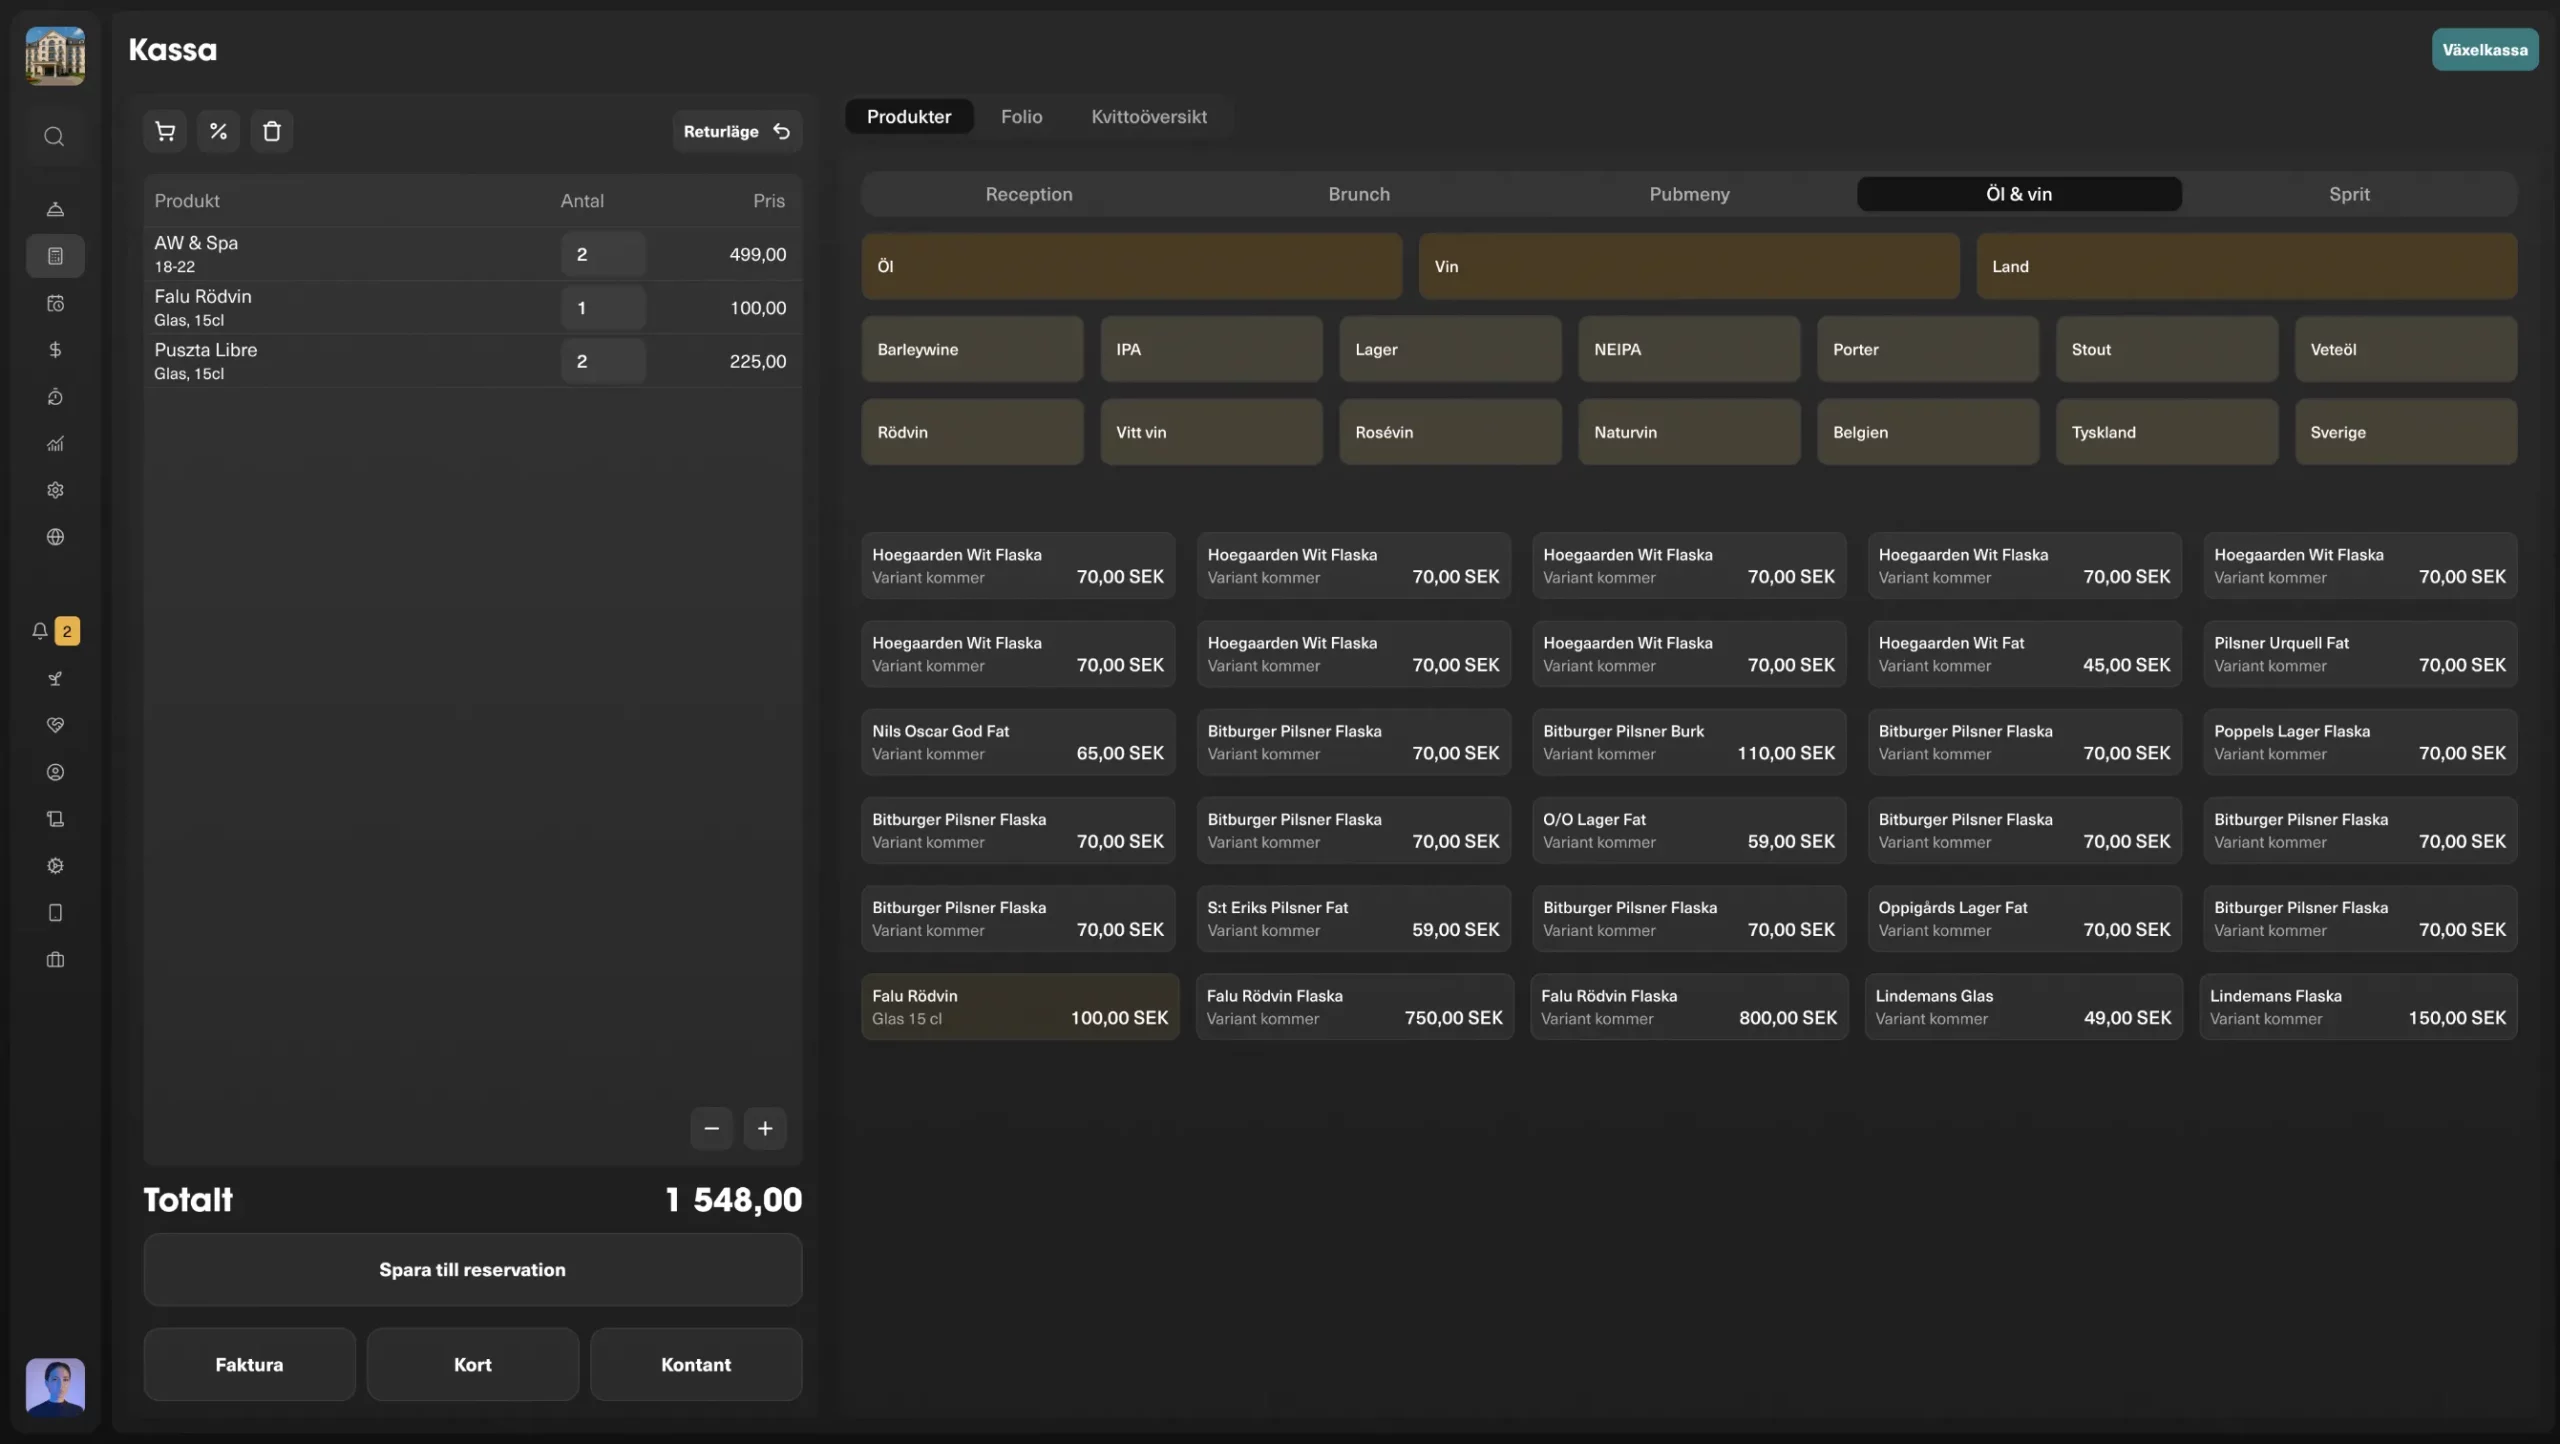The height and width of the screenshot is (1444, 2560).
Task: Increase quantity with plus button
Action: coord(765,1128)
